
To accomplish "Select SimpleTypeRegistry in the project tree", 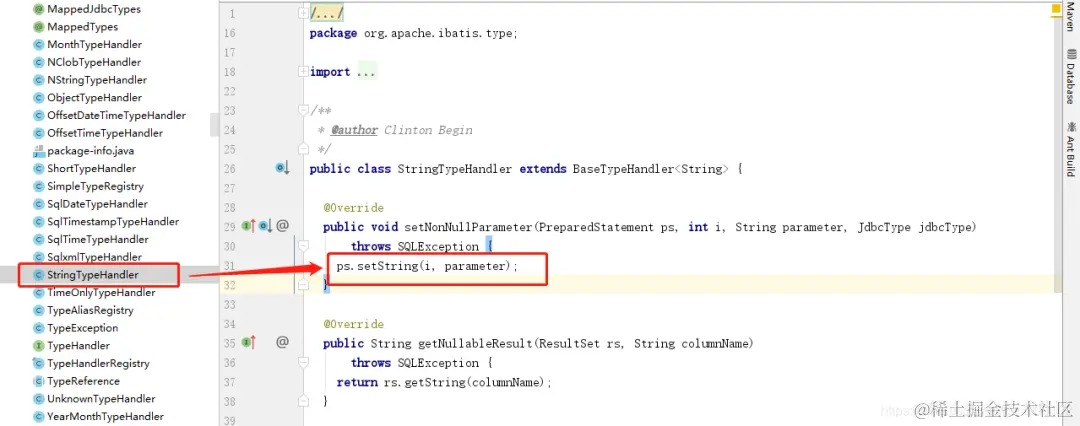I will coord(95,187).
